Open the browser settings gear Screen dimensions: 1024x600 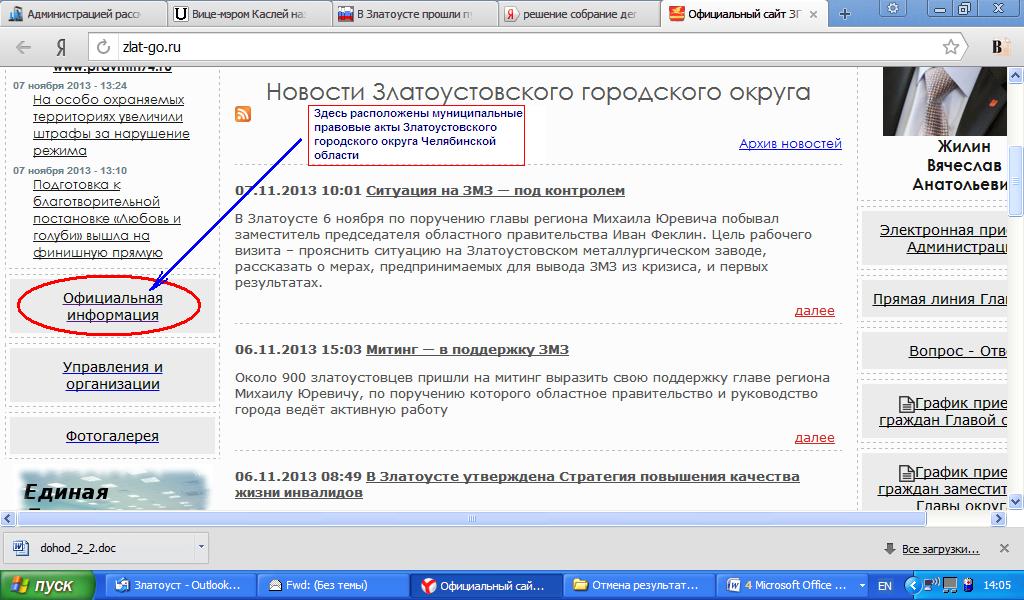pyautogui.click(x=893, y=8)
